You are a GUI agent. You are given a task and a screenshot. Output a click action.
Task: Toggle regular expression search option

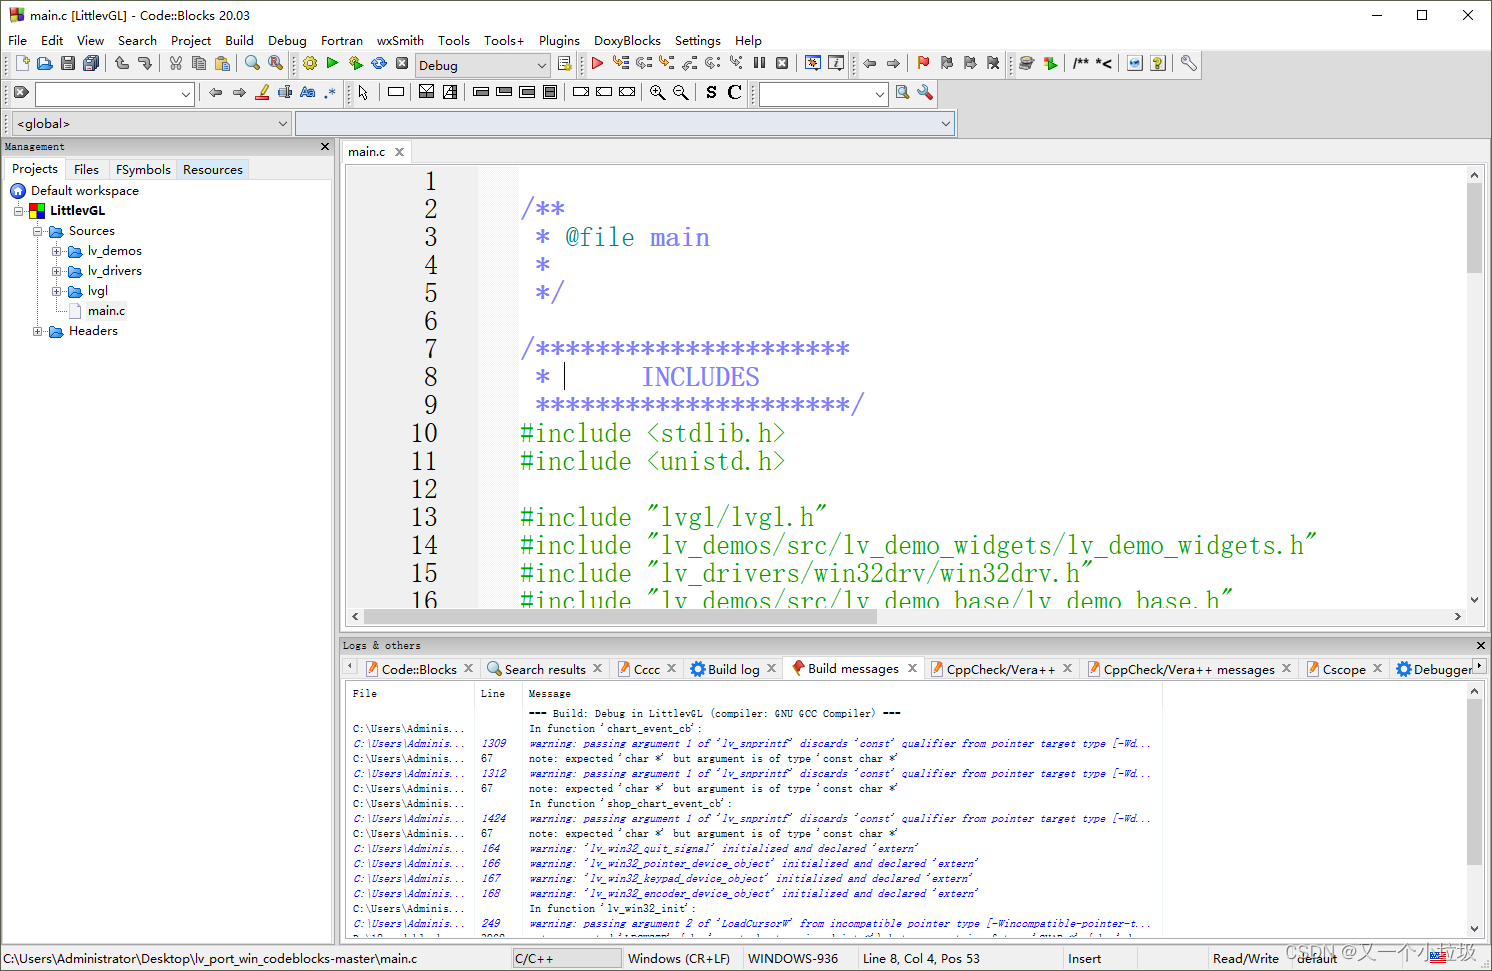(330, 93)
